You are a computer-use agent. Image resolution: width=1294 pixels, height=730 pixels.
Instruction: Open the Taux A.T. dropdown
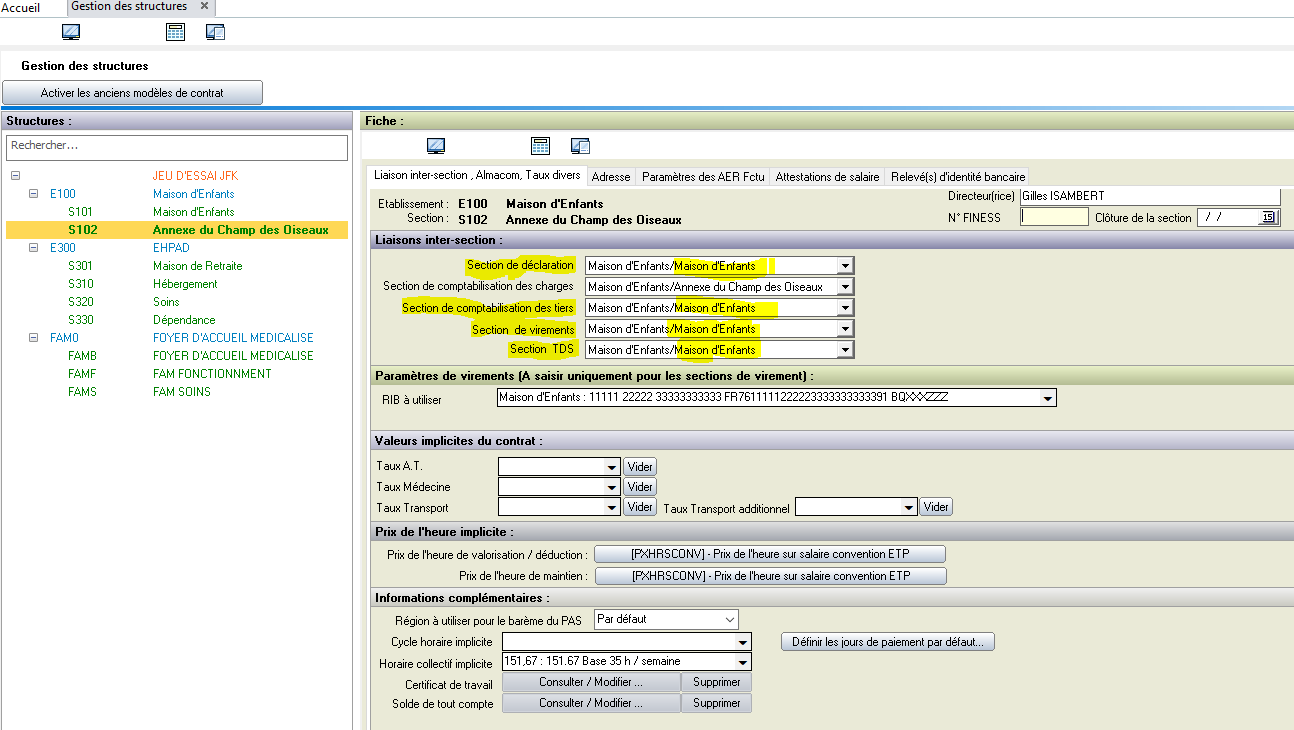[x=612, y=467]
